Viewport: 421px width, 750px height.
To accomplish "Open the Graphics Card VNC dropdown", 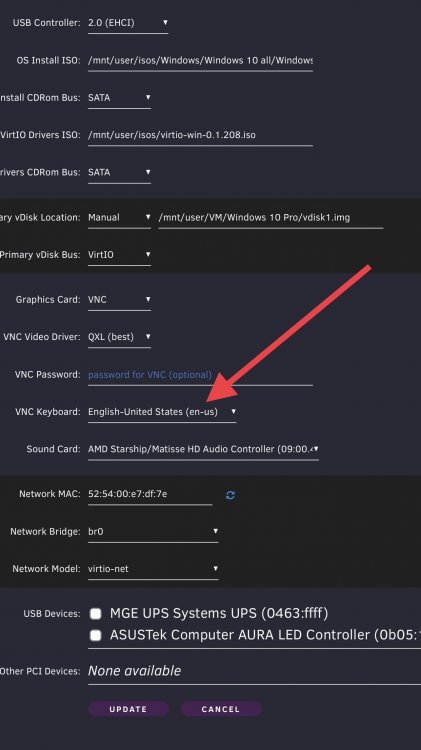I will pos(119,300).
